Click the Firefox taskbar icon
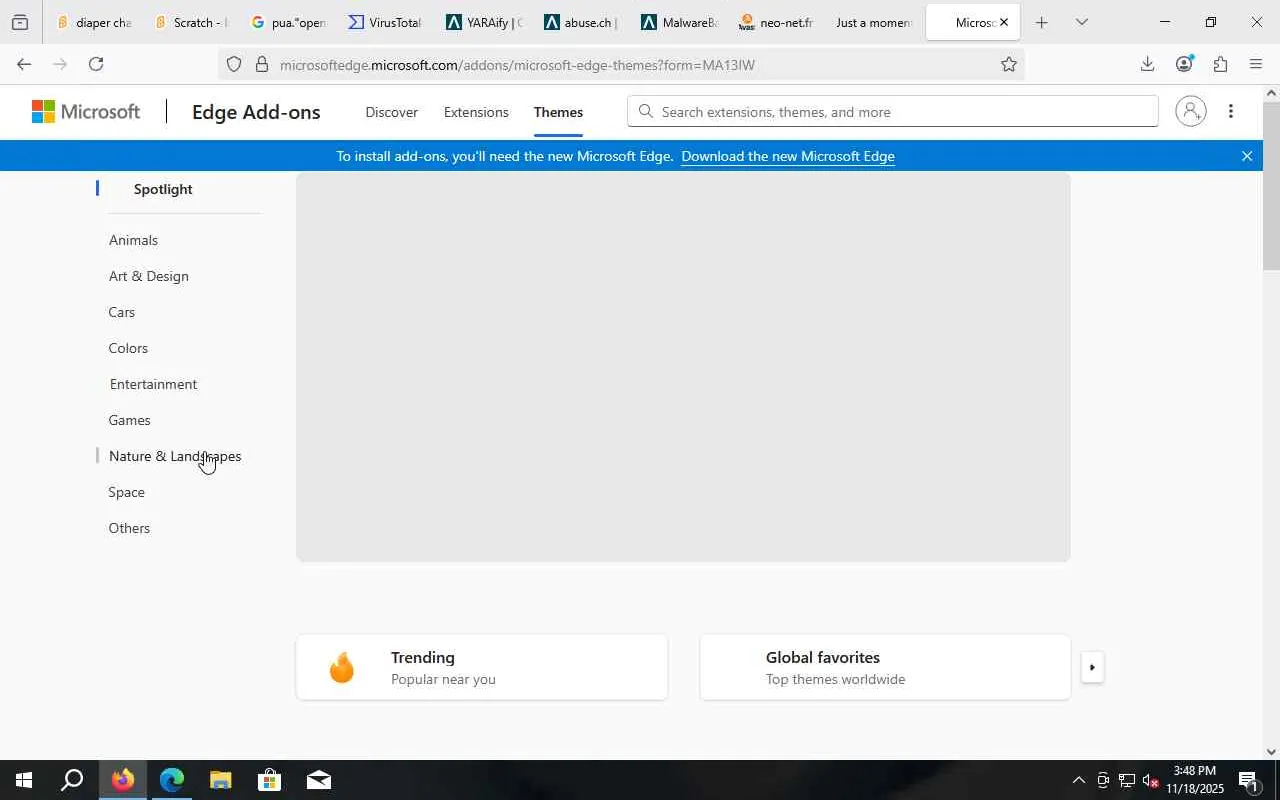 (x=123, y=780)
